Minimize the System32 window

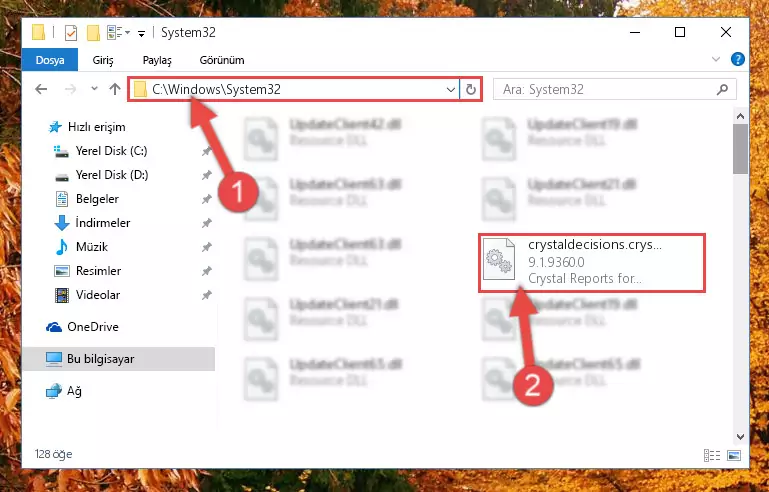pyautogui.click(x=635, y=32)
